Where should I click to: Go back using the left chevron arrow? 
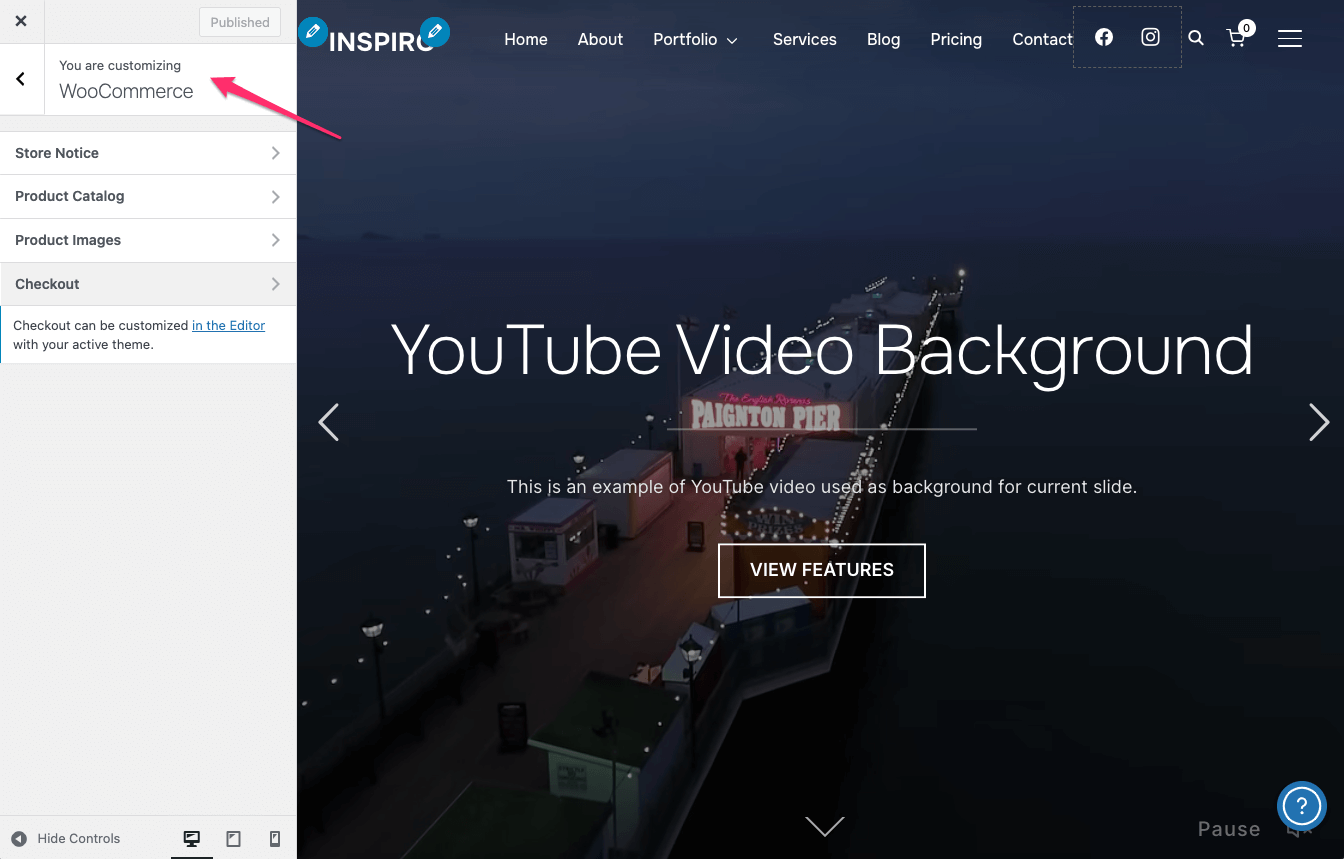click(21, 79)
